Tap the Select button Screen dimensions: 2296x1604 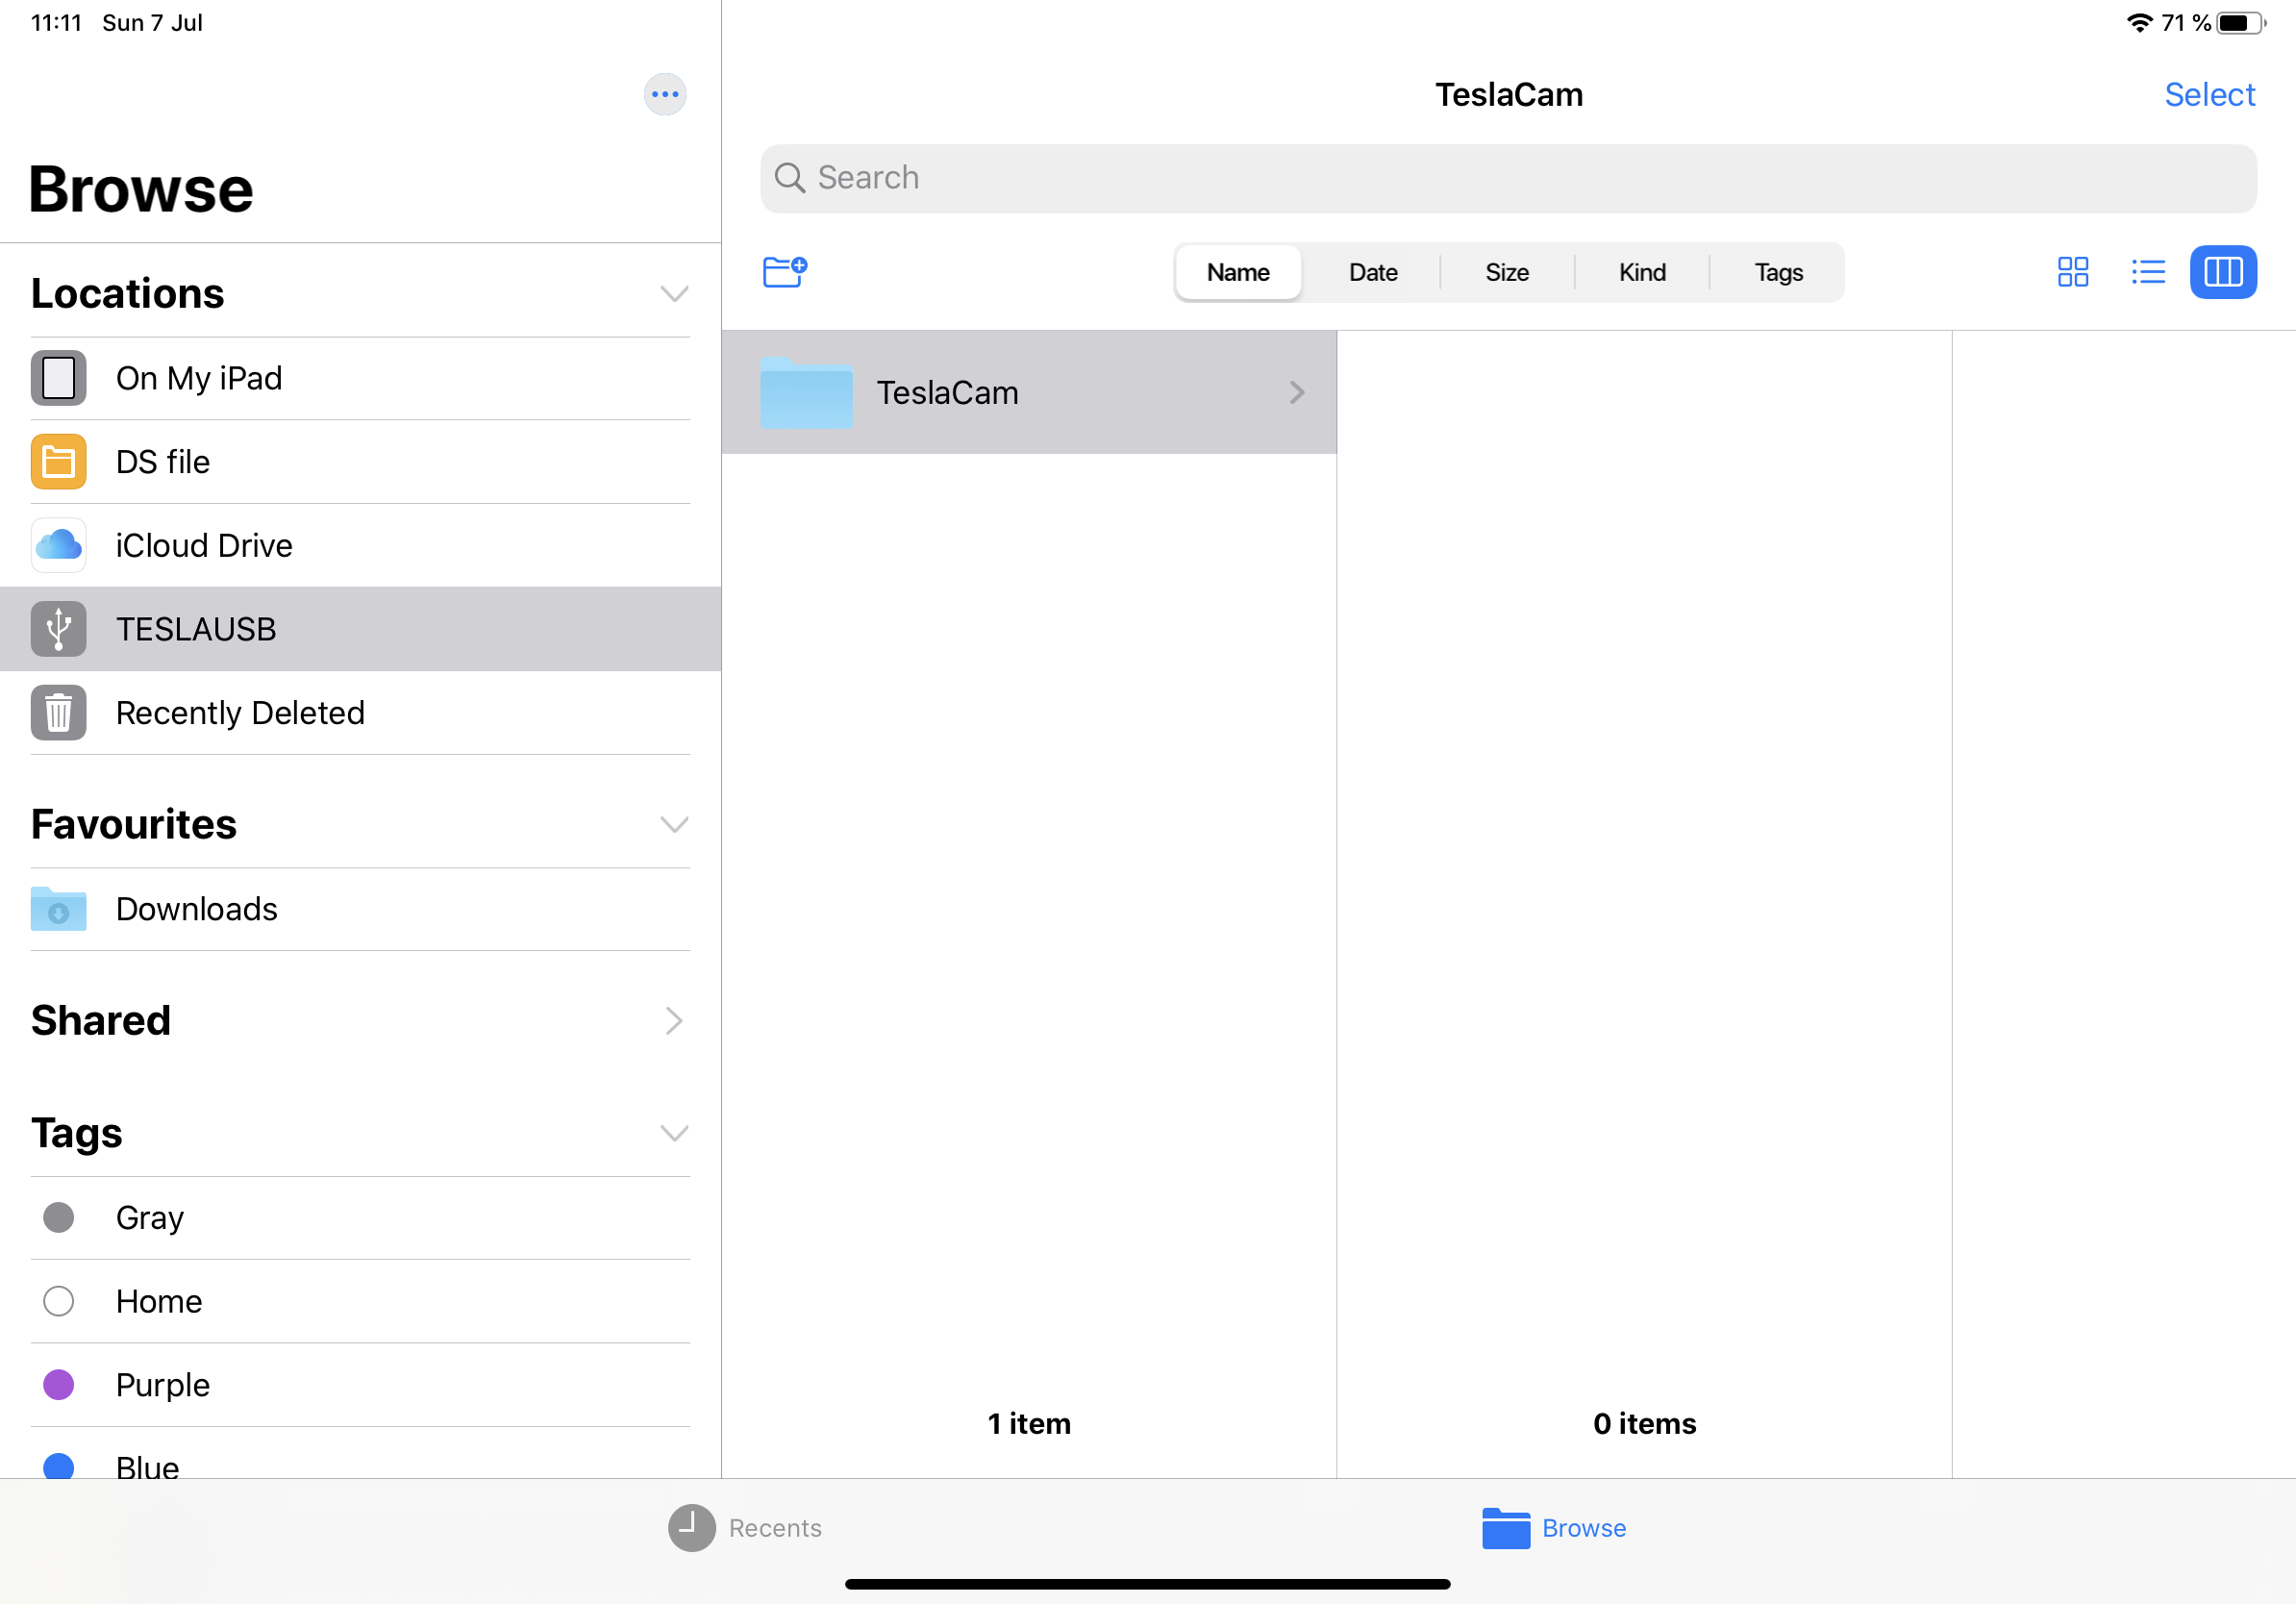tap(2209, 94)
